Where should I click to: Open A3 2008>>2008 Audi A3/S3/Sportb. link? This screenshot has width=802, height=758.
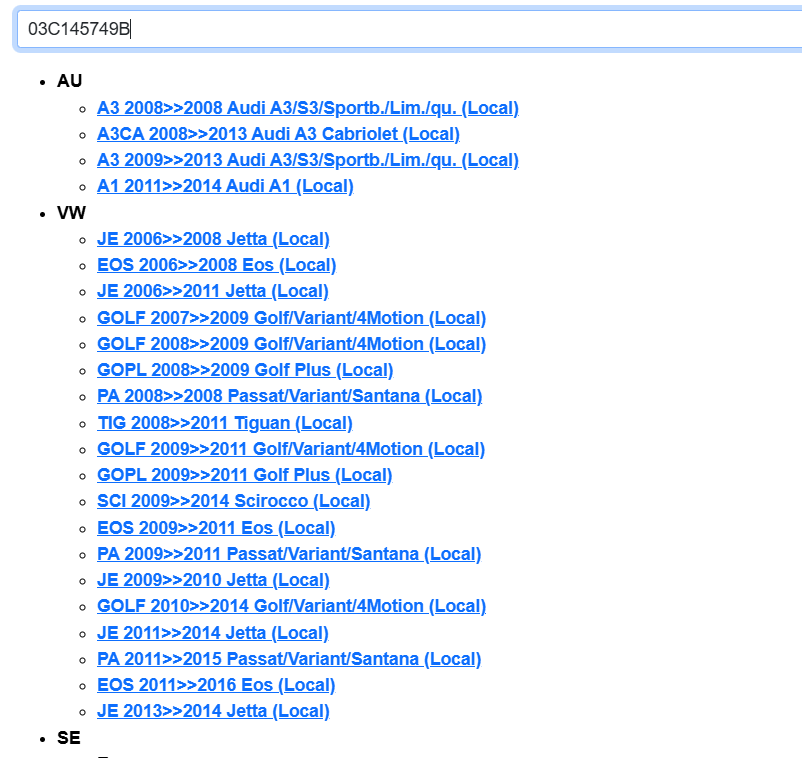[307, 108]
